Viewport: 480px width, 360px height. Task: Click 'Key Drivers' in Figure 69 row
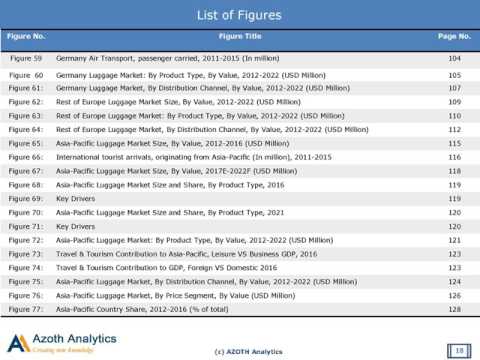(75, 199)
